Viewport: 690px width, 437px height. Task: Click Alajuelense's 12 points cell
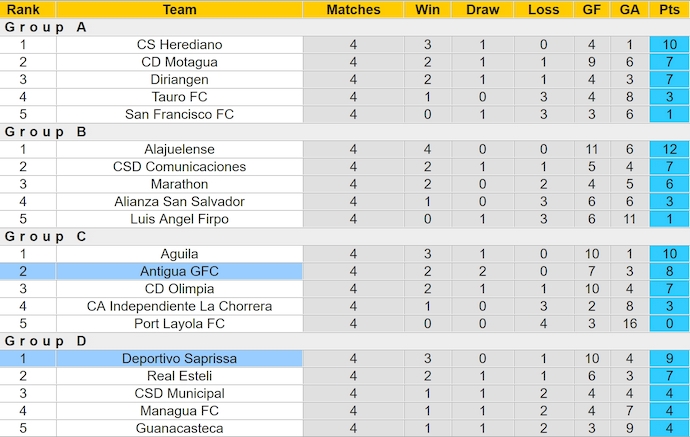pos(669,149)
